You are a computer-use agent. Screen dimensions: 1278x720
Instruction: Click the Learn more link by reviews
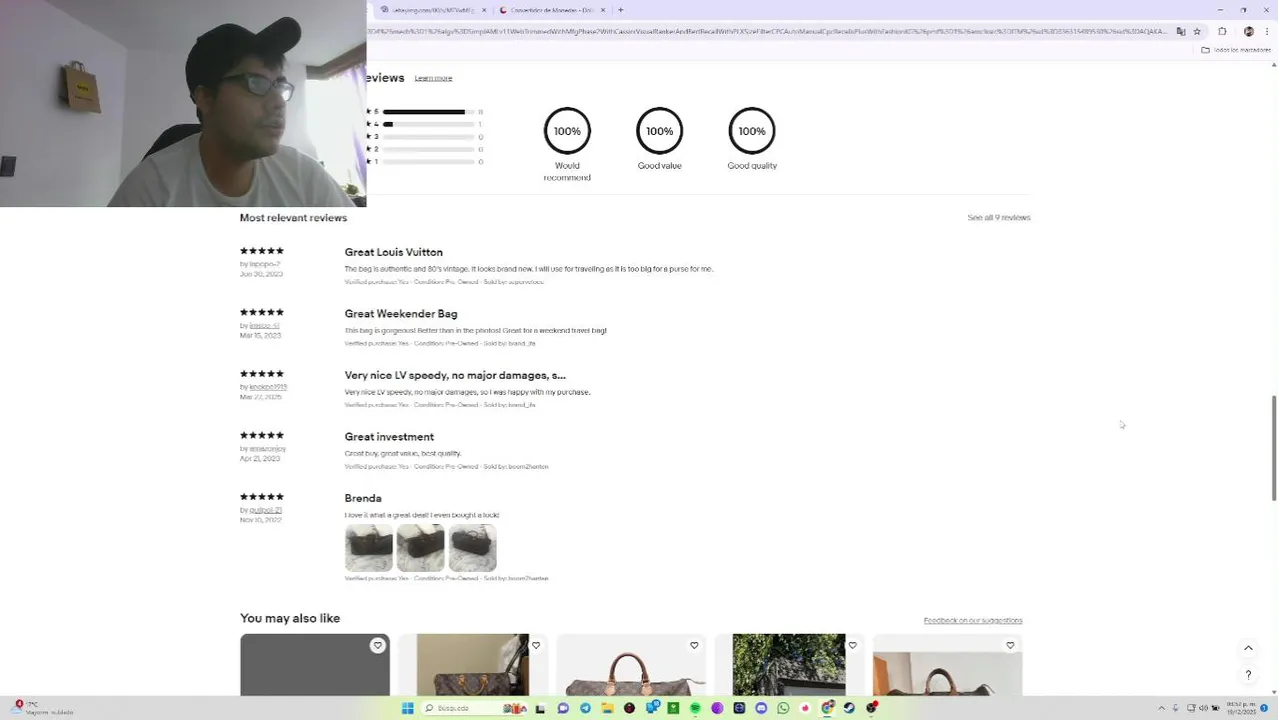pos(433,78)
